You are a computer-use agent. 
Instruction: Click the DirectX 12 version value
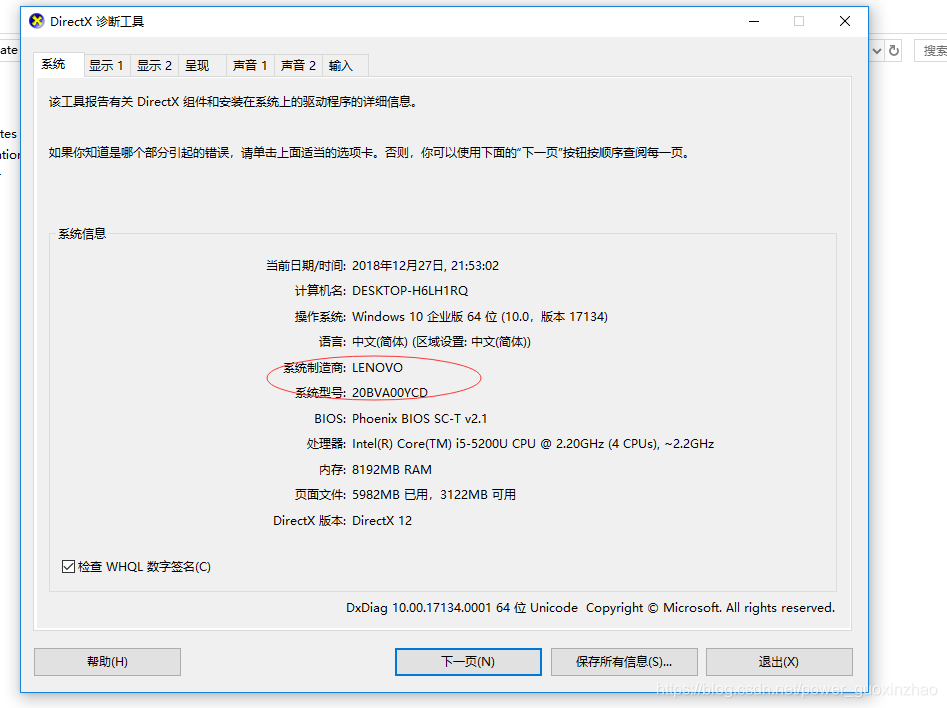(382, 521)
